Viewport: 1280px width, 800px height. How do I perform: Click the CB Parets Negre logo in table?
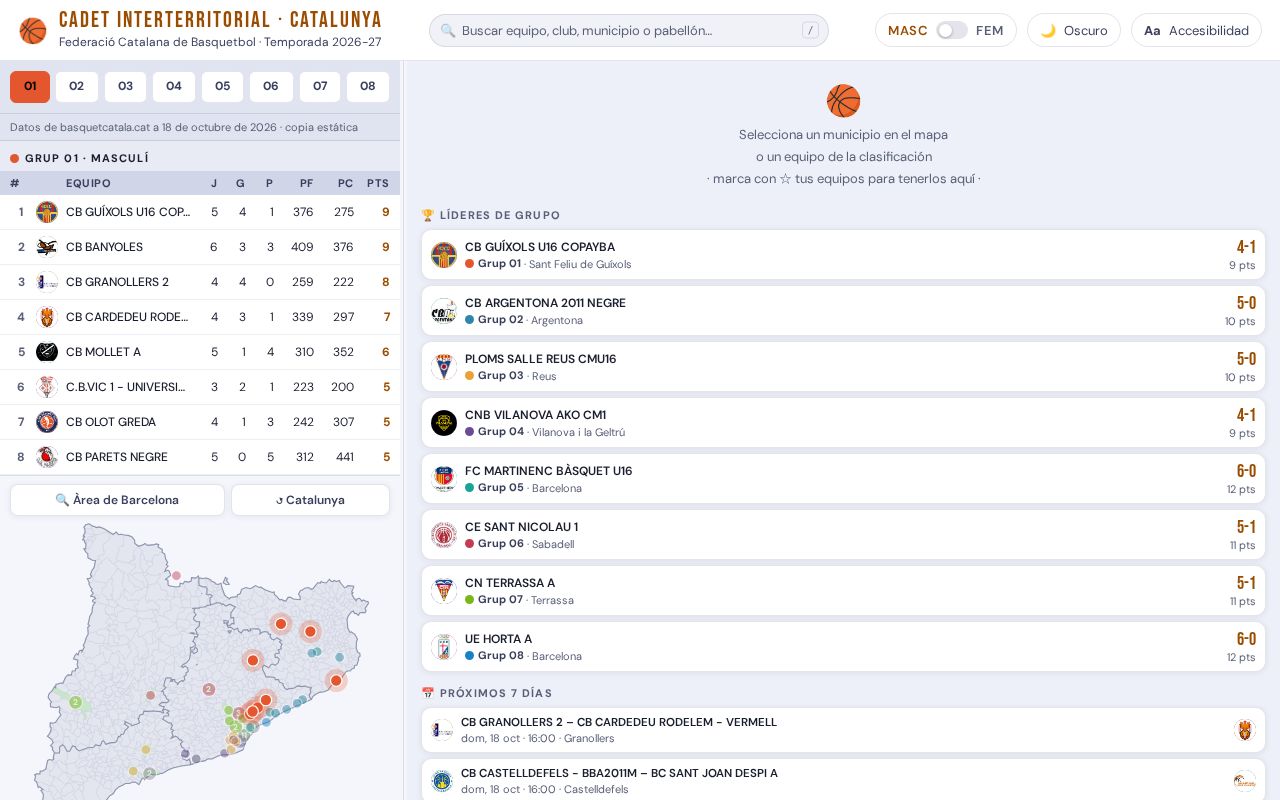coord(47,457)
